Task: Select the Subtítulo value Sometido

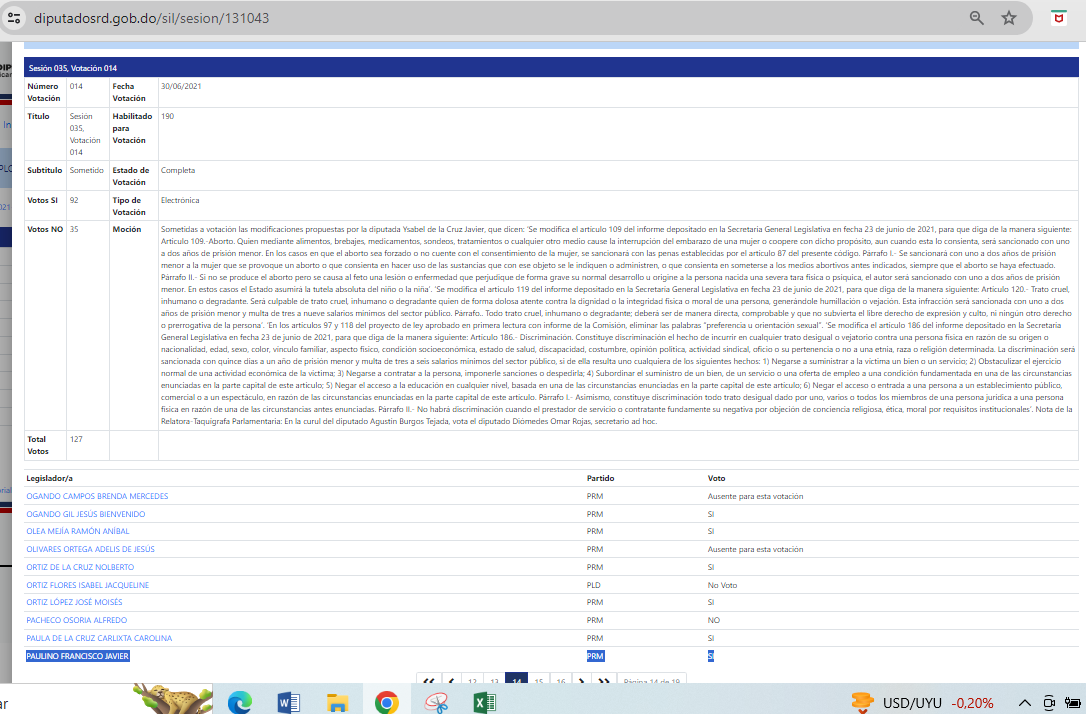Action: coord(87,170)
